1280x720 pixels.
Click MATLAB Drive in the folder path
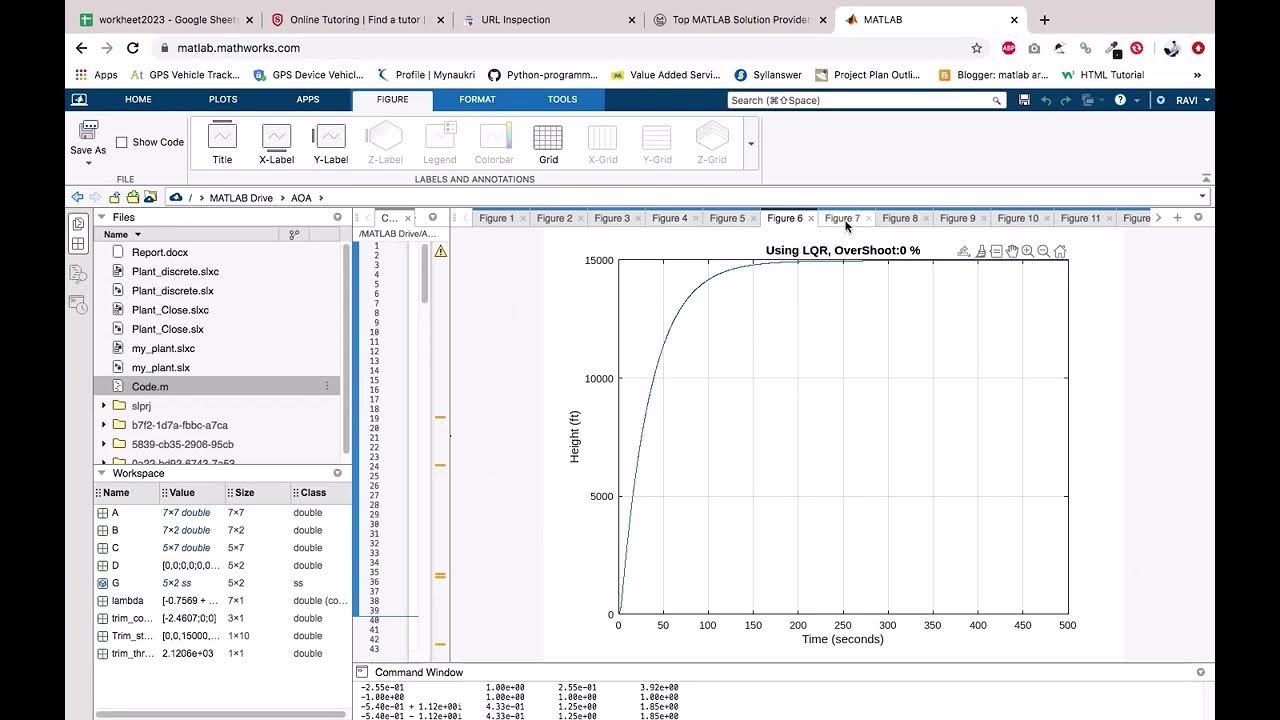pos(241,198)
